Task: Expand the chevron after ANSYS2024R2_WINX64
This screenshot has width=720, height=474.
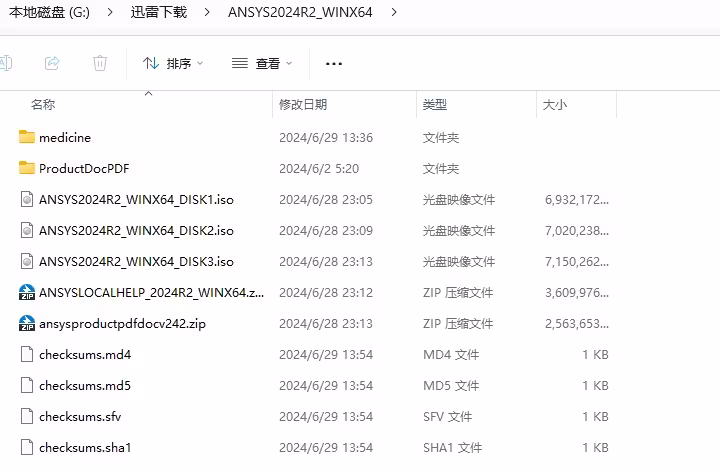Action: [x=394, y=12]
